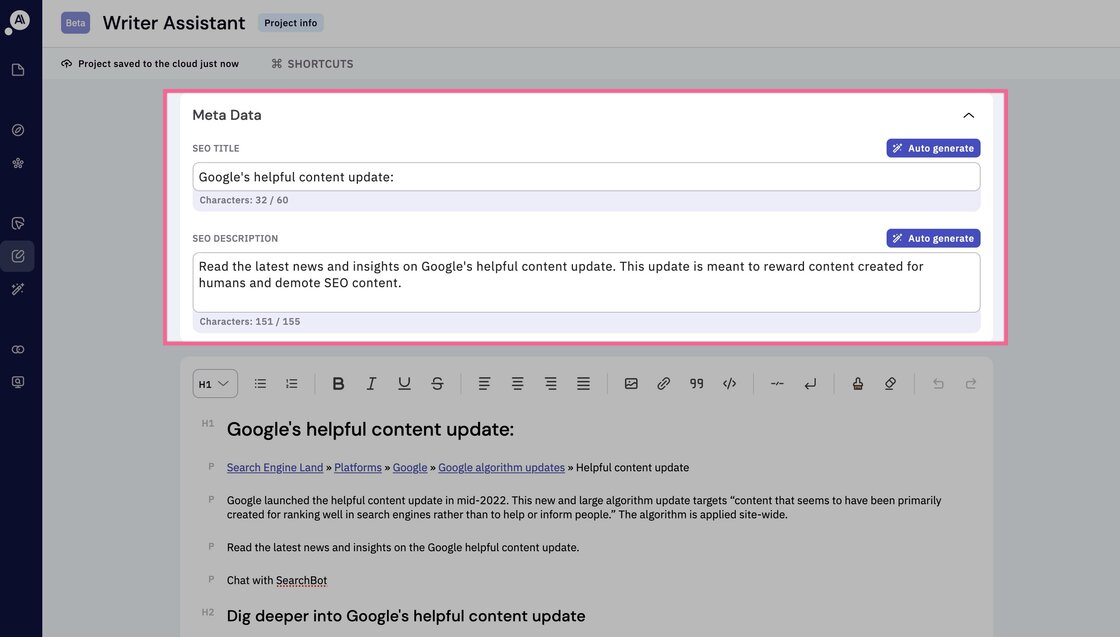Image resolution: width=1120 pixels, height=637 pixels.
Task: Insert an image
Action: (x=631, y=383)
